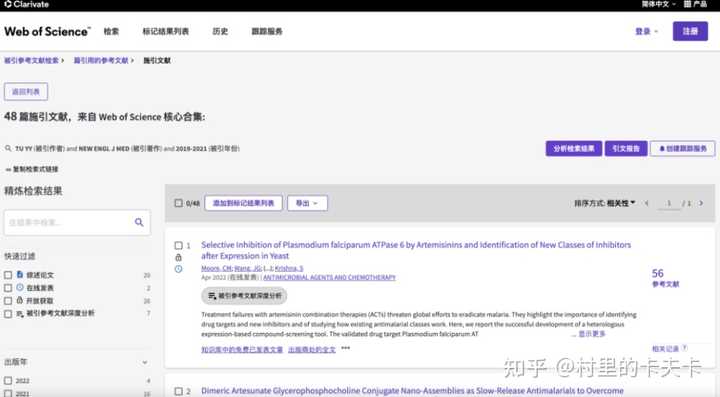Open the History menu item

coord(220,31)
